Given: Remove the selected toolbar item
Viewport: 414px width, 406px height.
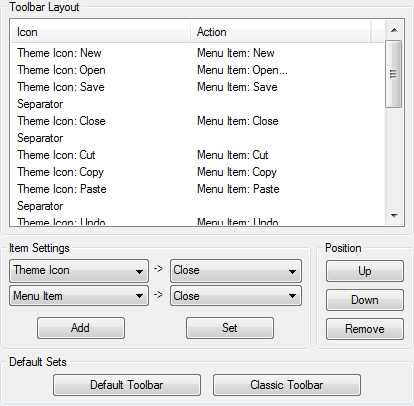Looking at the screenshot, I should (x=365, y=329).
